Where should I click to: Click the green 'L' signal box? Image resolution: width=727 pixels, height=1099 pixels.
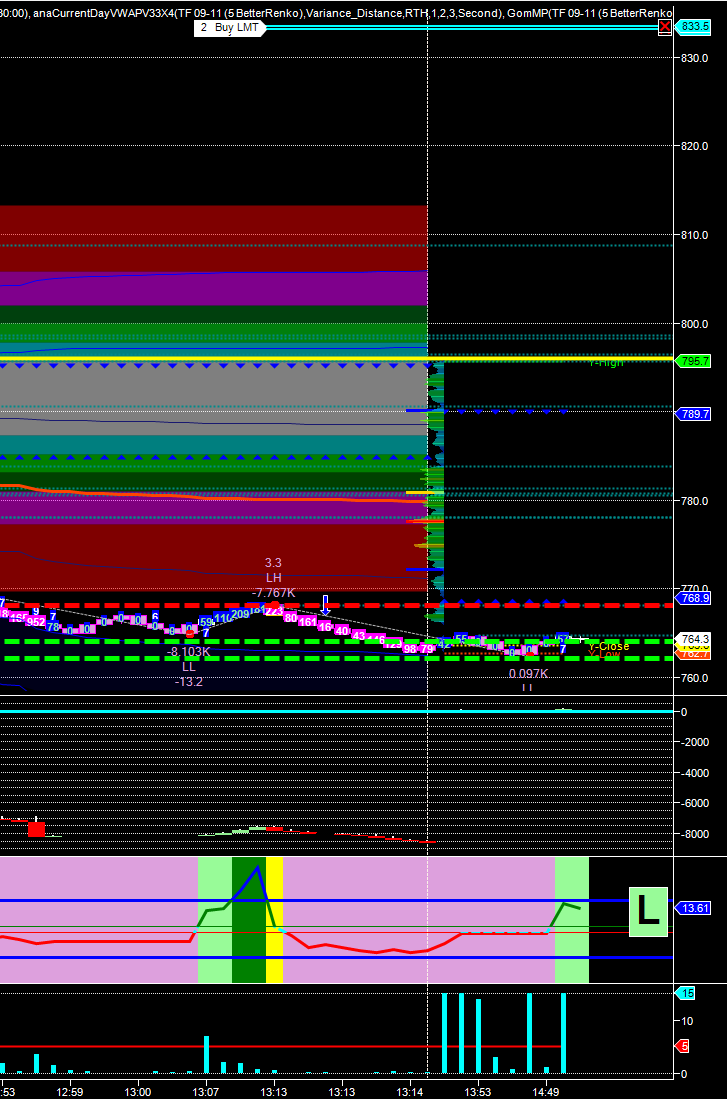(x=648, y=911)
